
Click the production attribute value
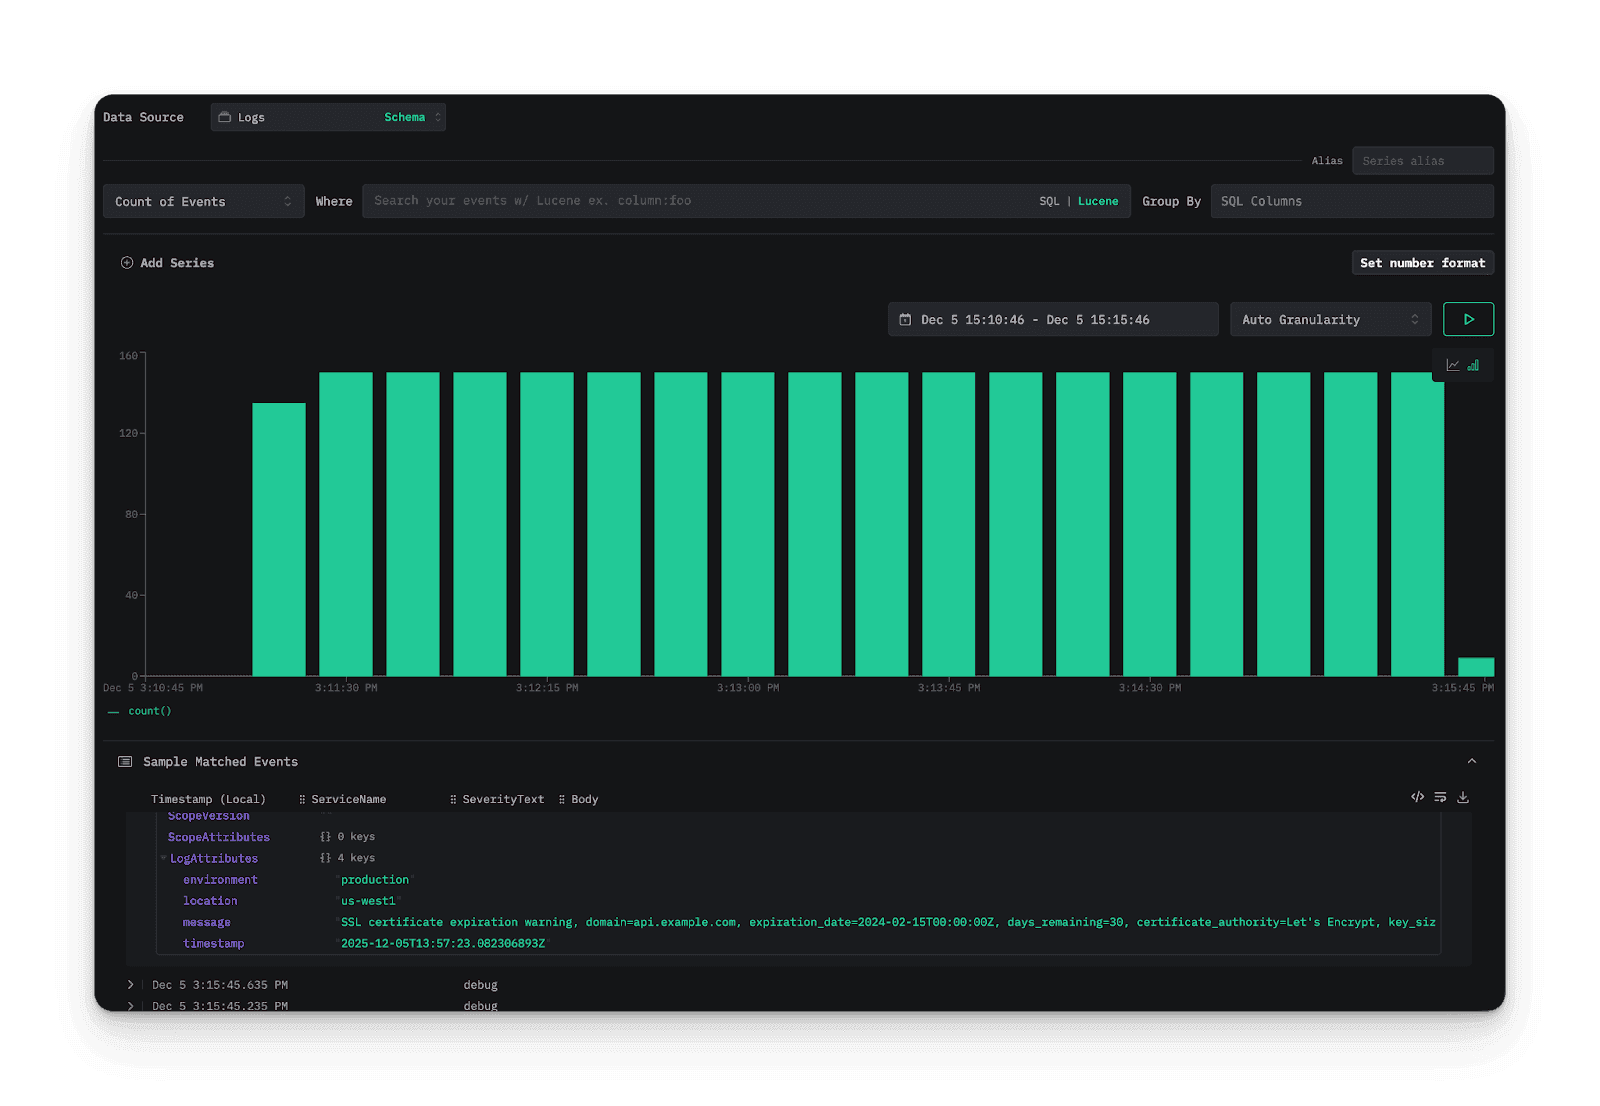(375, 880)
